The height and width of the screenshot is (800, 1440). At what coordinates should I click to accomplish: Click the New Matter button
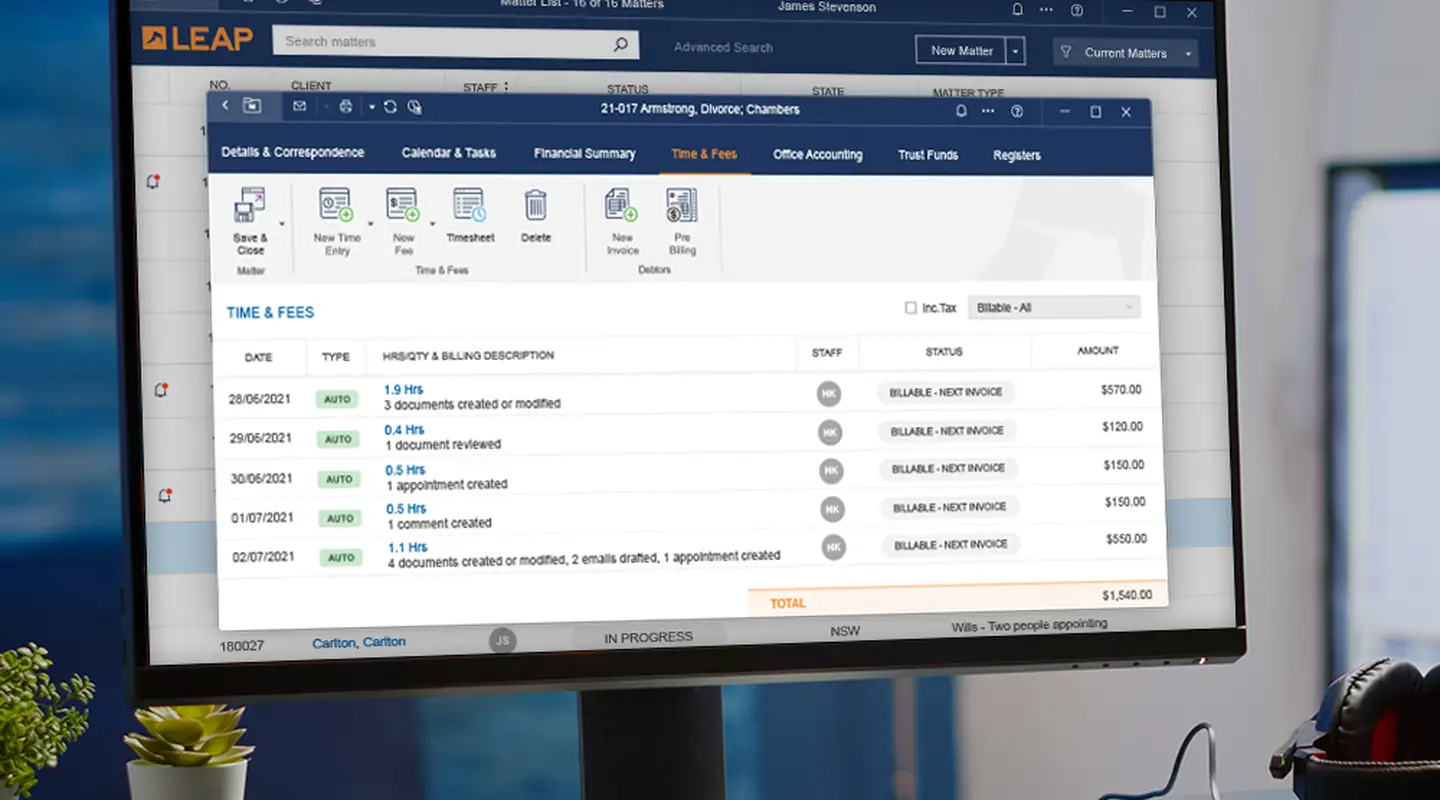pos(961,51)
